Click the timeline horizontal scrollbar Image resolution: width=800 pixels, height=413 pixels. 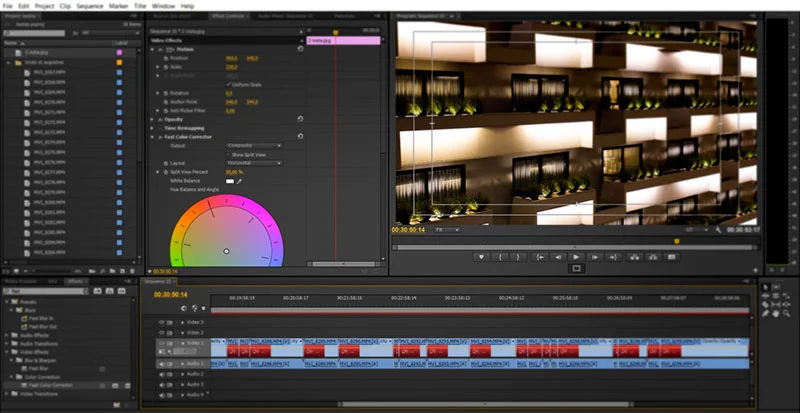tap(484, 404)
